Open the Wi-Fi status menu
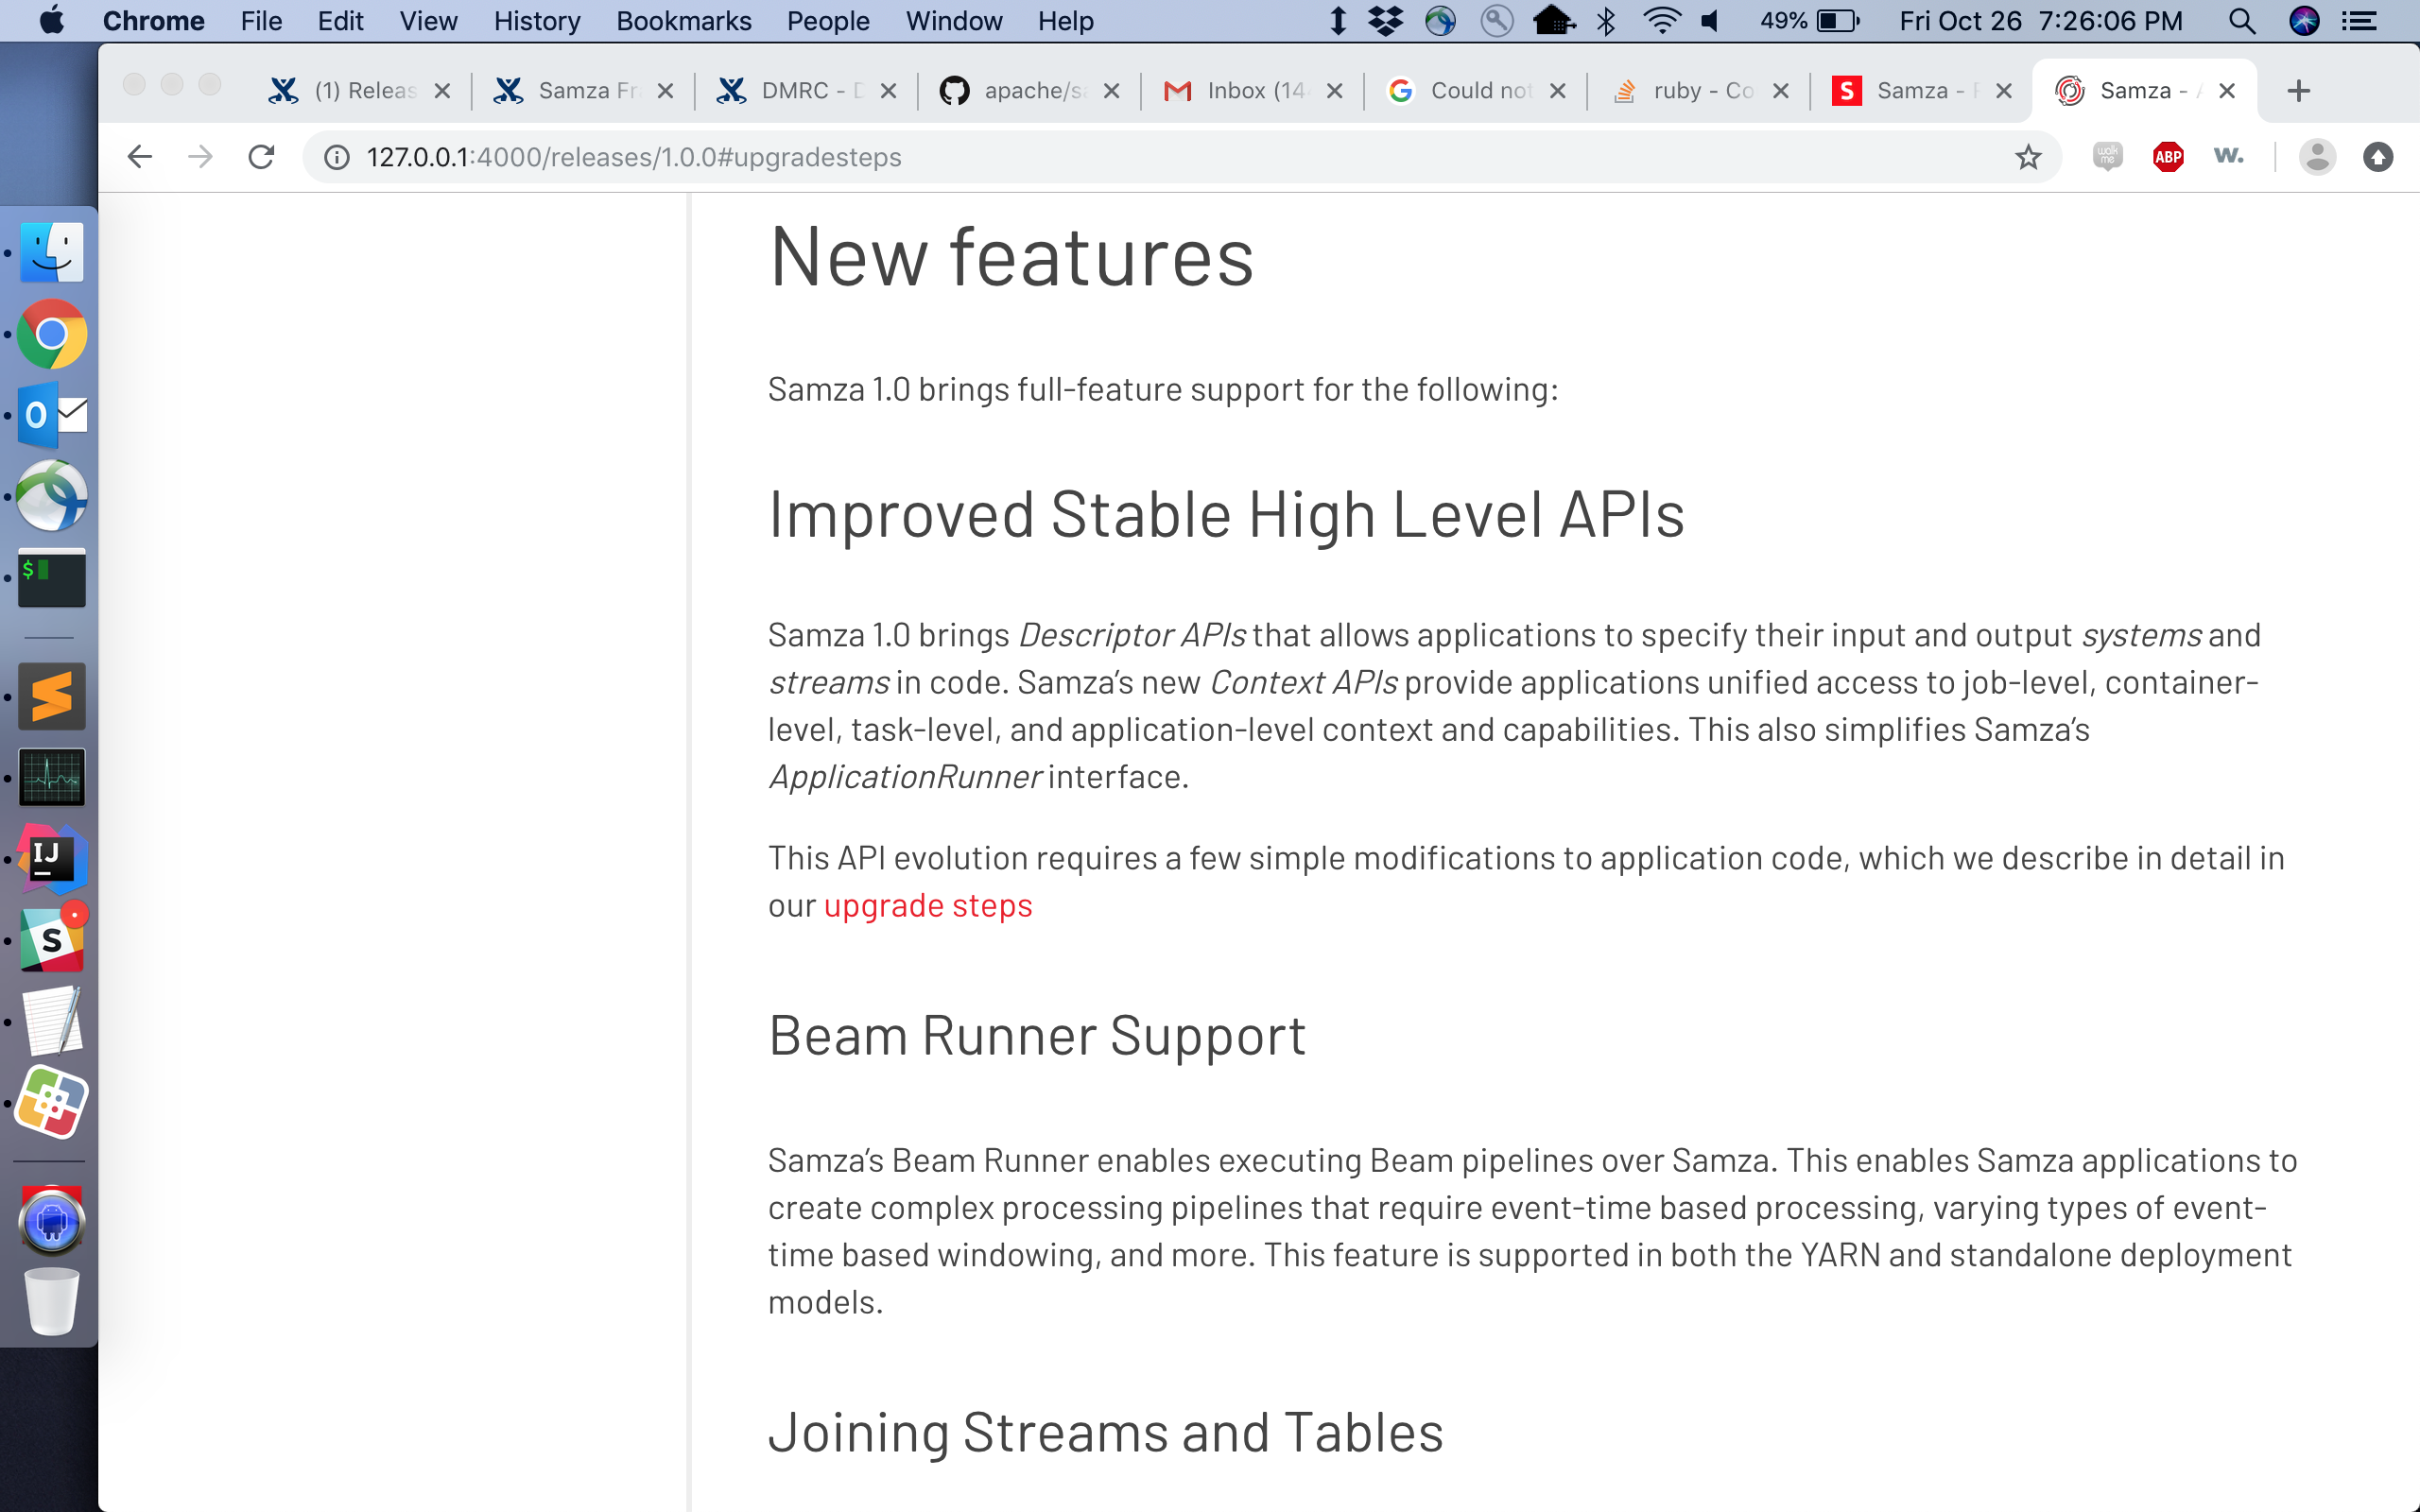 click(1661, 21)
